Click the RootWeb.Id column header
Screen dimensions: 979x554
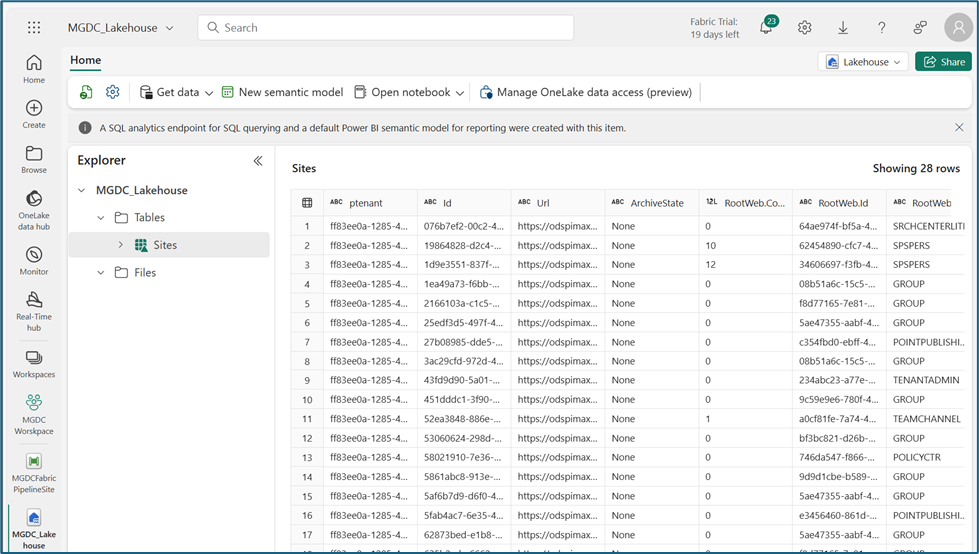tap(839, 202)
